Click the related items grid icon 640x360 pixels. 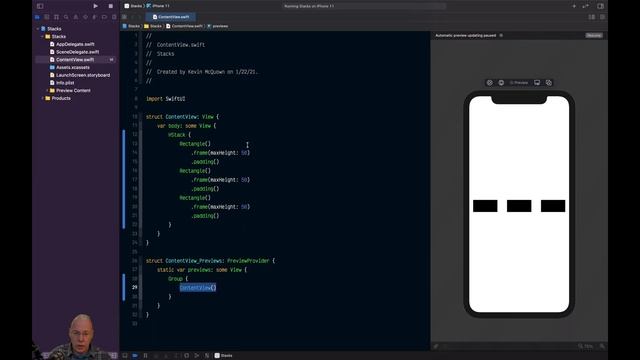pyautogui.click(x=124, y=17)
